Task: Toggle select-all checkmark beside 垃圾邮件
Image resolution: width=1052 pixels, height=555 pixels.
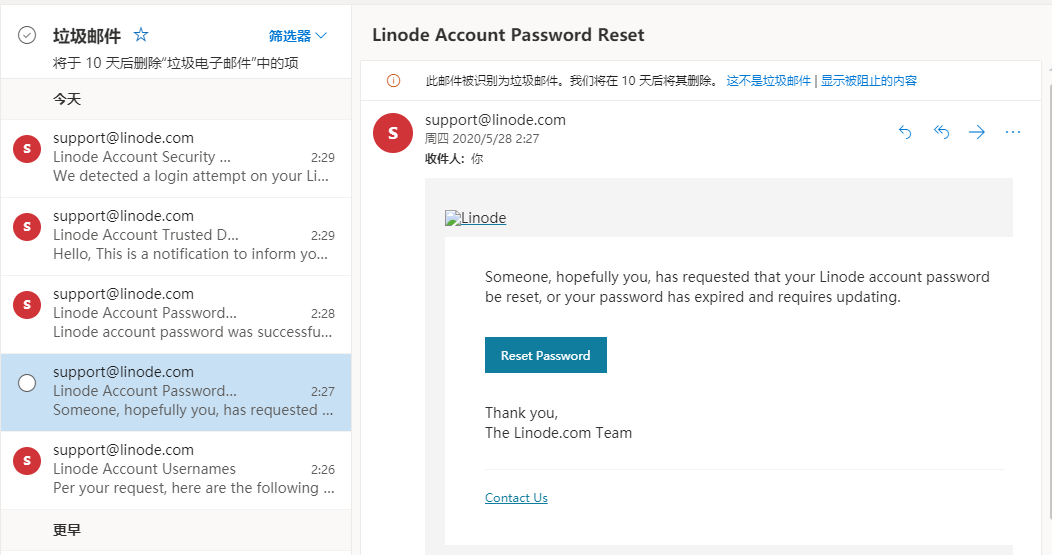Action: [x=27, y=36]
